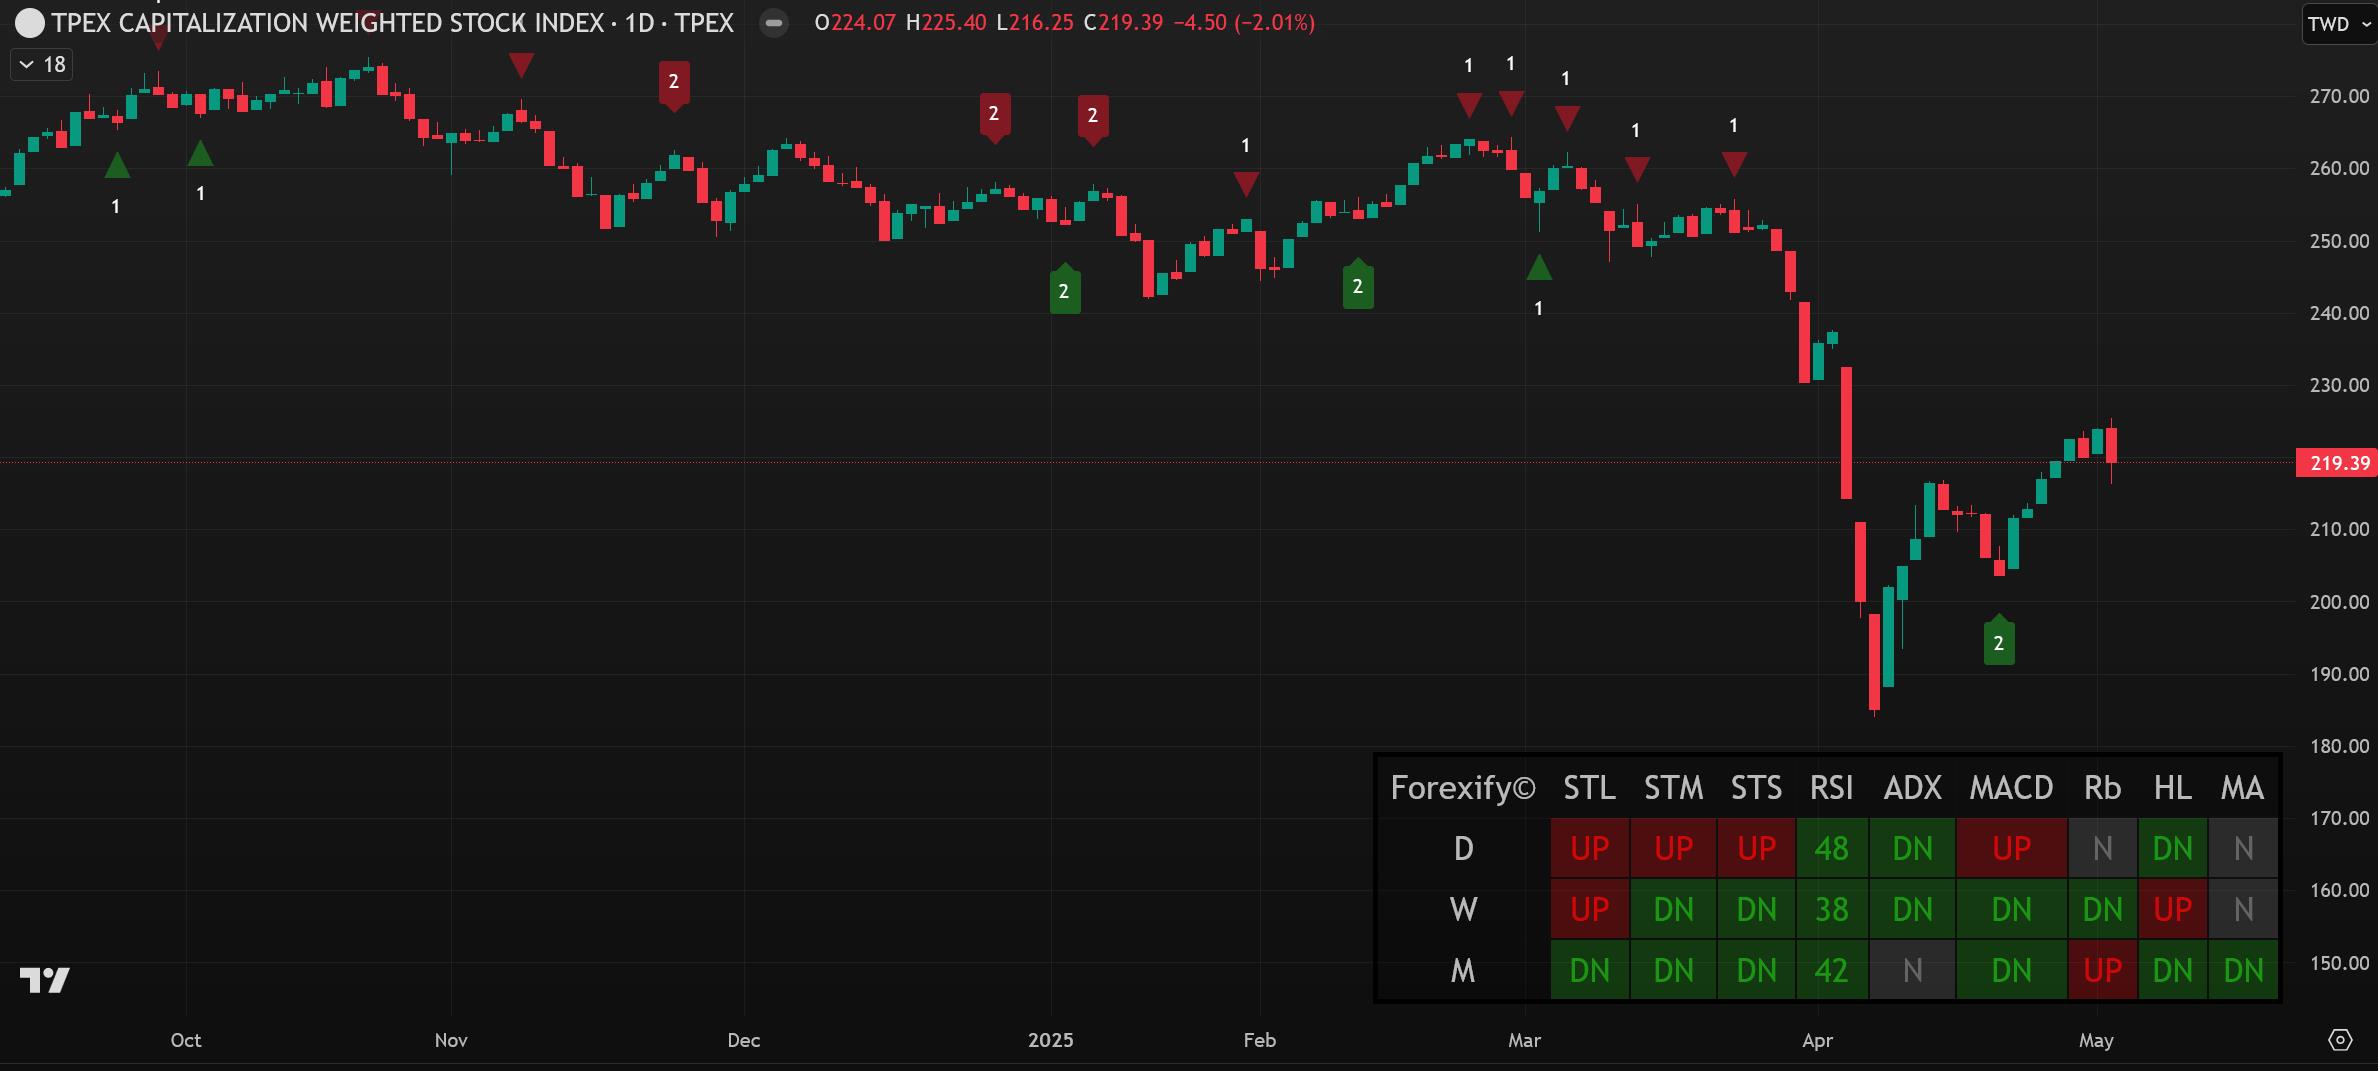
Task: Open the TWD currency dropdown
Action: coord(2338,24)
